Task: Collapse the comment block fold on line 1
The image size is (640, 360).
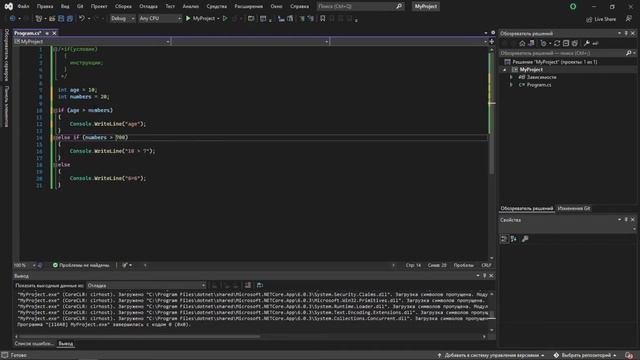Action: 55,49
